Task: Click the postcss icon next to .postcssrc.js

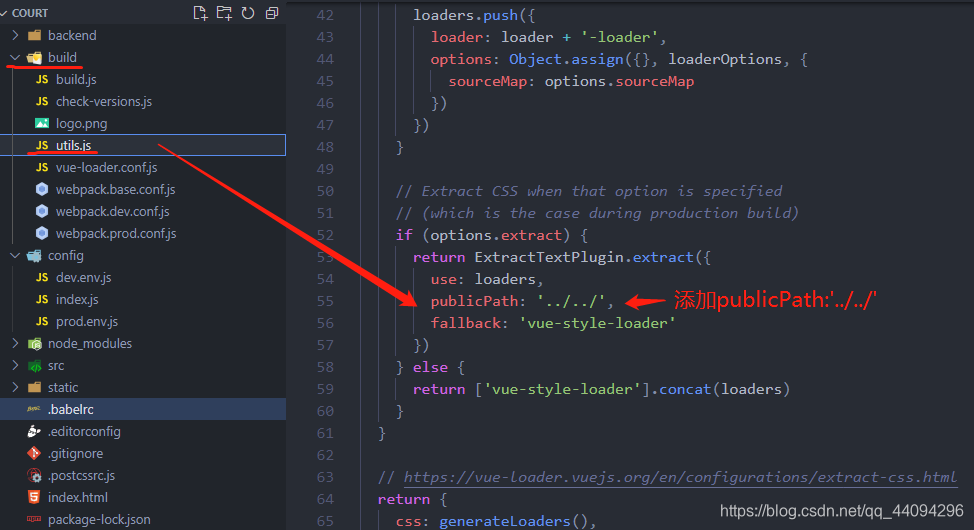Action: [34, 475]
